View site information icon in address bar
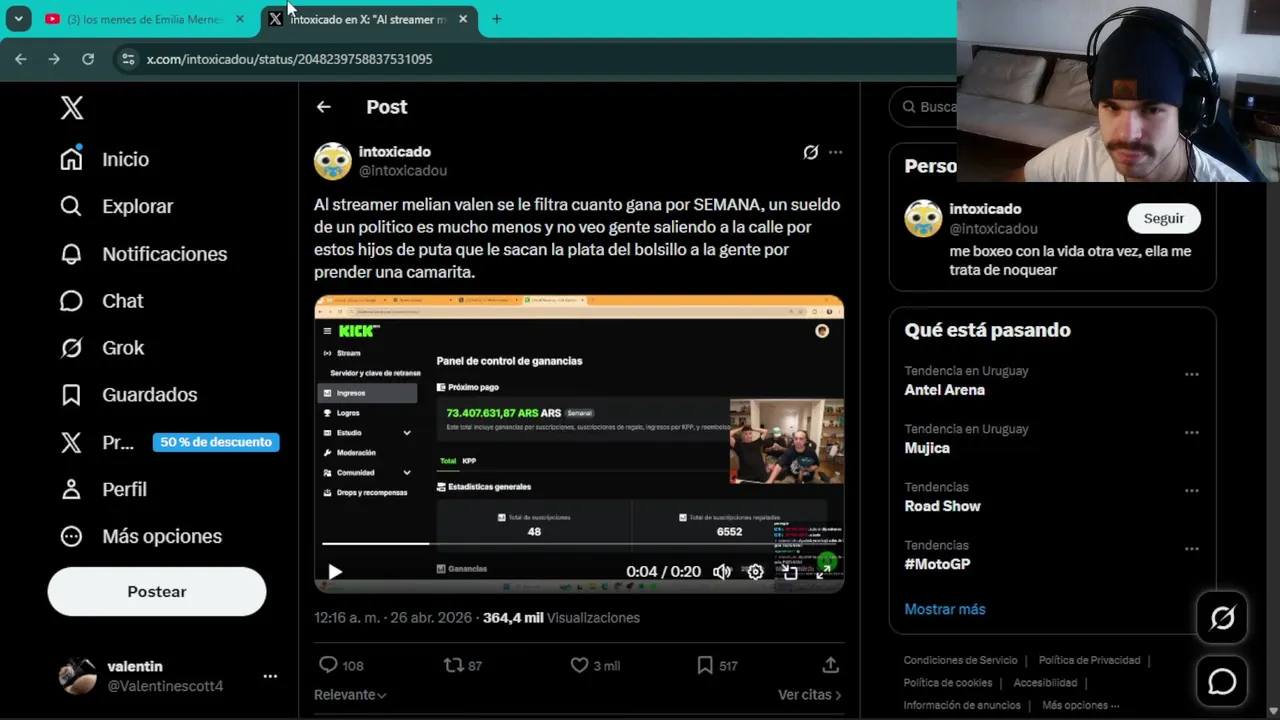This screenshot has width=1280, height=720. click(128, 59)
